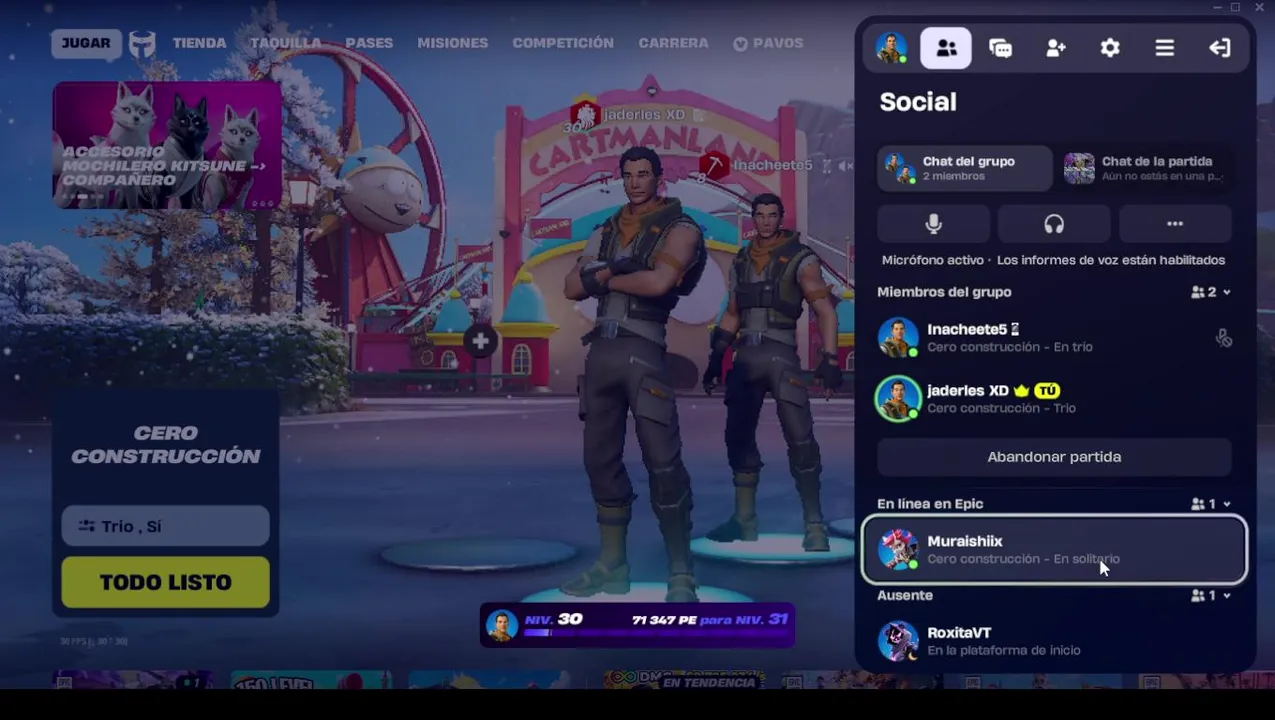The width and height of the screenshot is (1275, 720).
Task: Toggle the headphones audio button
Action: tap(1054, 224)
